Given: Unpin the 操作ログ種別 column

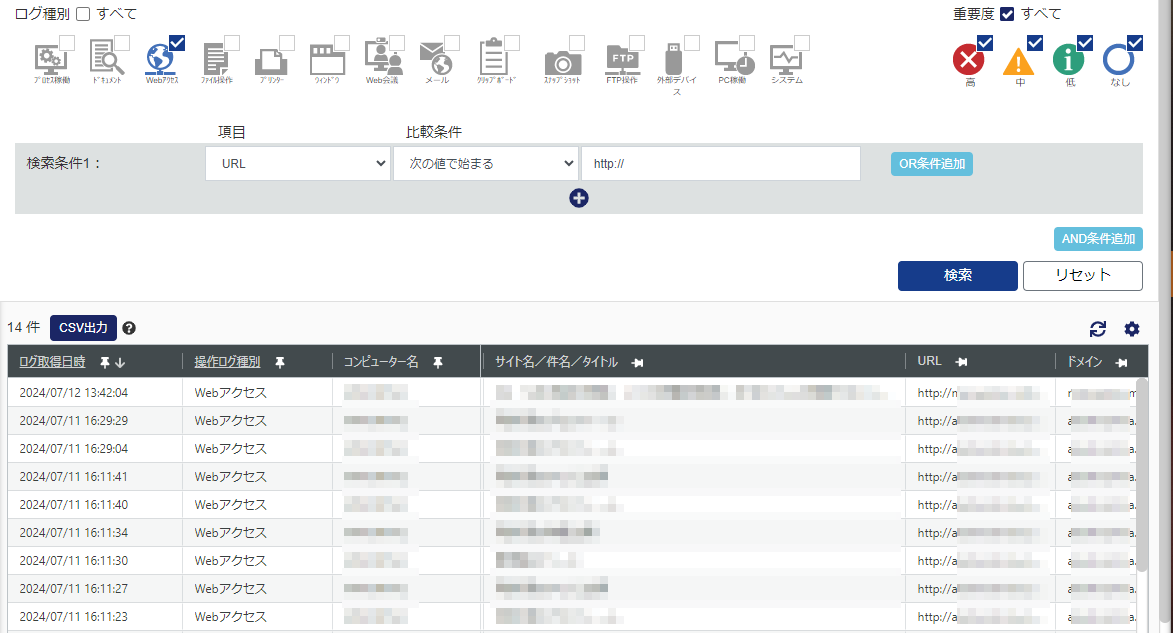Looking at the screenshot, I should (x=280, y=362).
